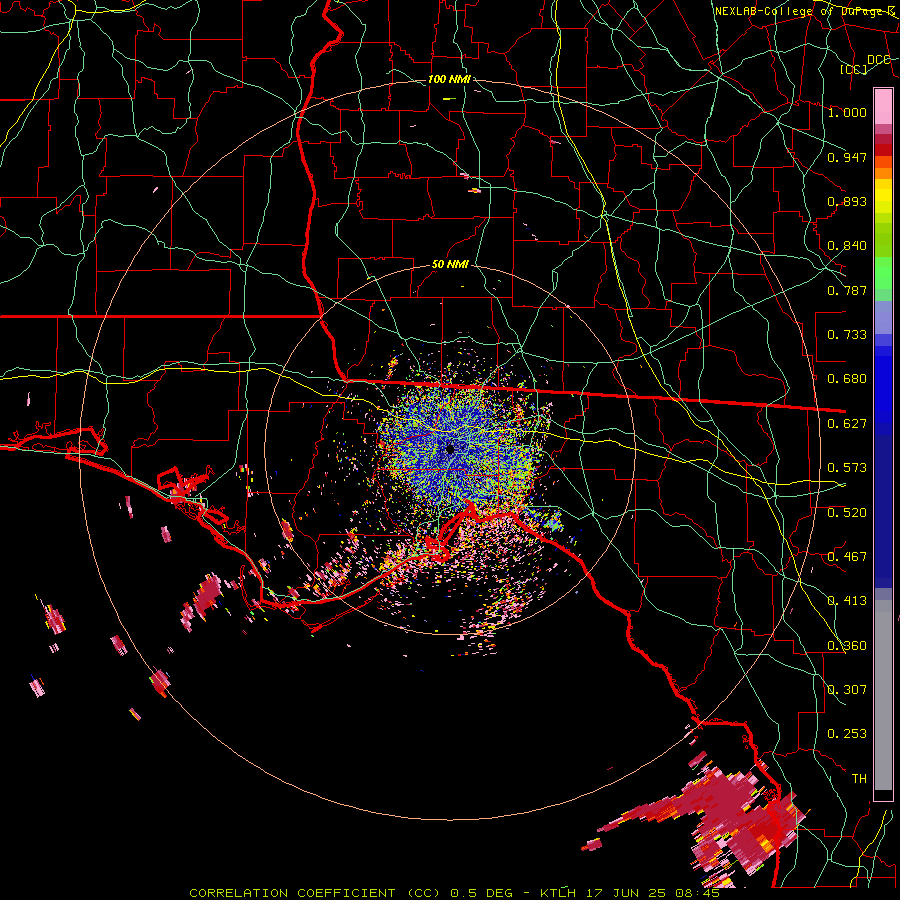Click the 0.947 color scale value
The height and width of the screenshot is (900, 900).
click(x=847, y=157)
